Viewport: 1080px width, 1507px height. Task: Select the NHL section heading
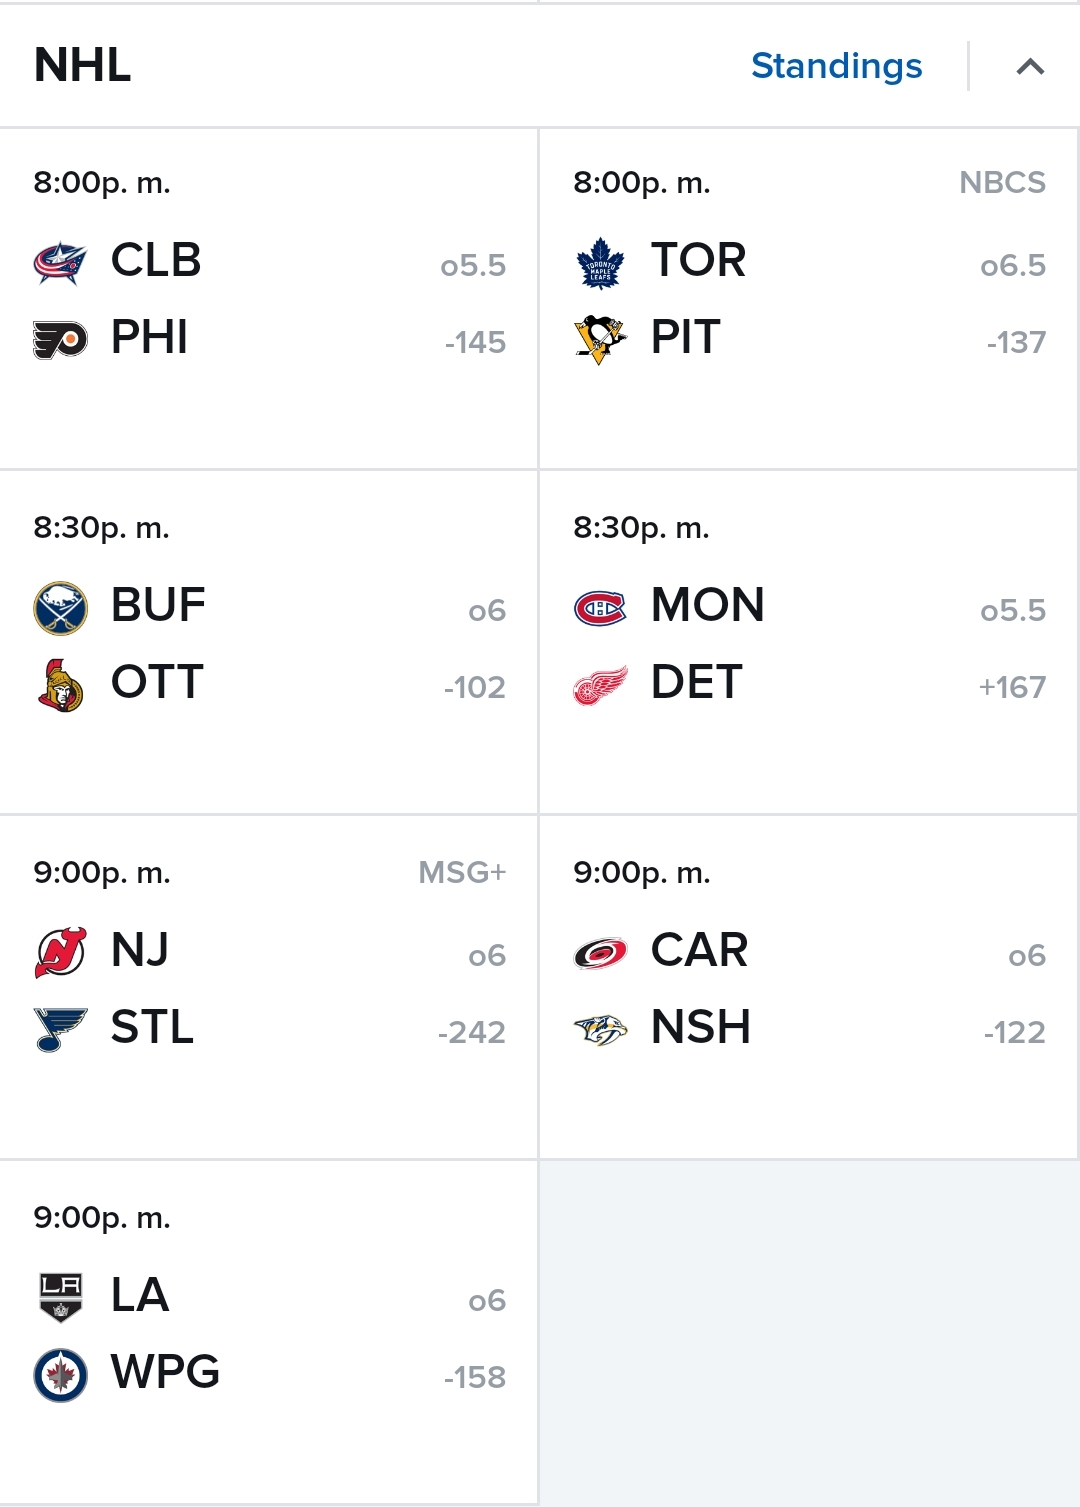point(83,66)
